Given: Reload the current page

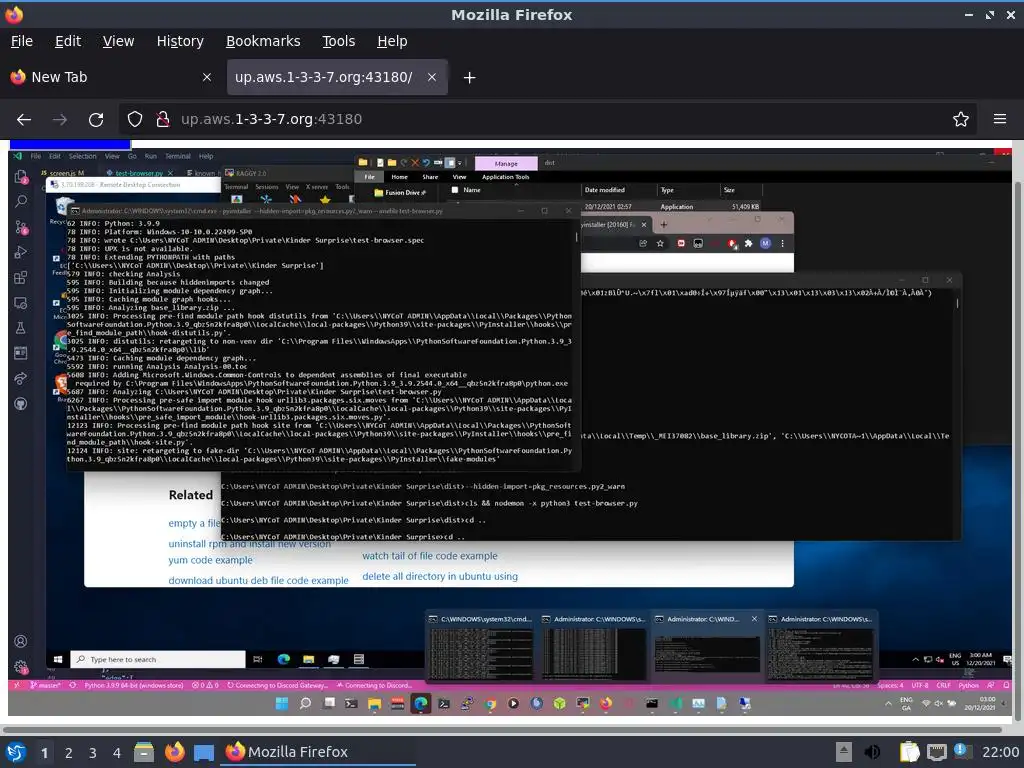Looking at the screenshot, I should coord(96,120).
